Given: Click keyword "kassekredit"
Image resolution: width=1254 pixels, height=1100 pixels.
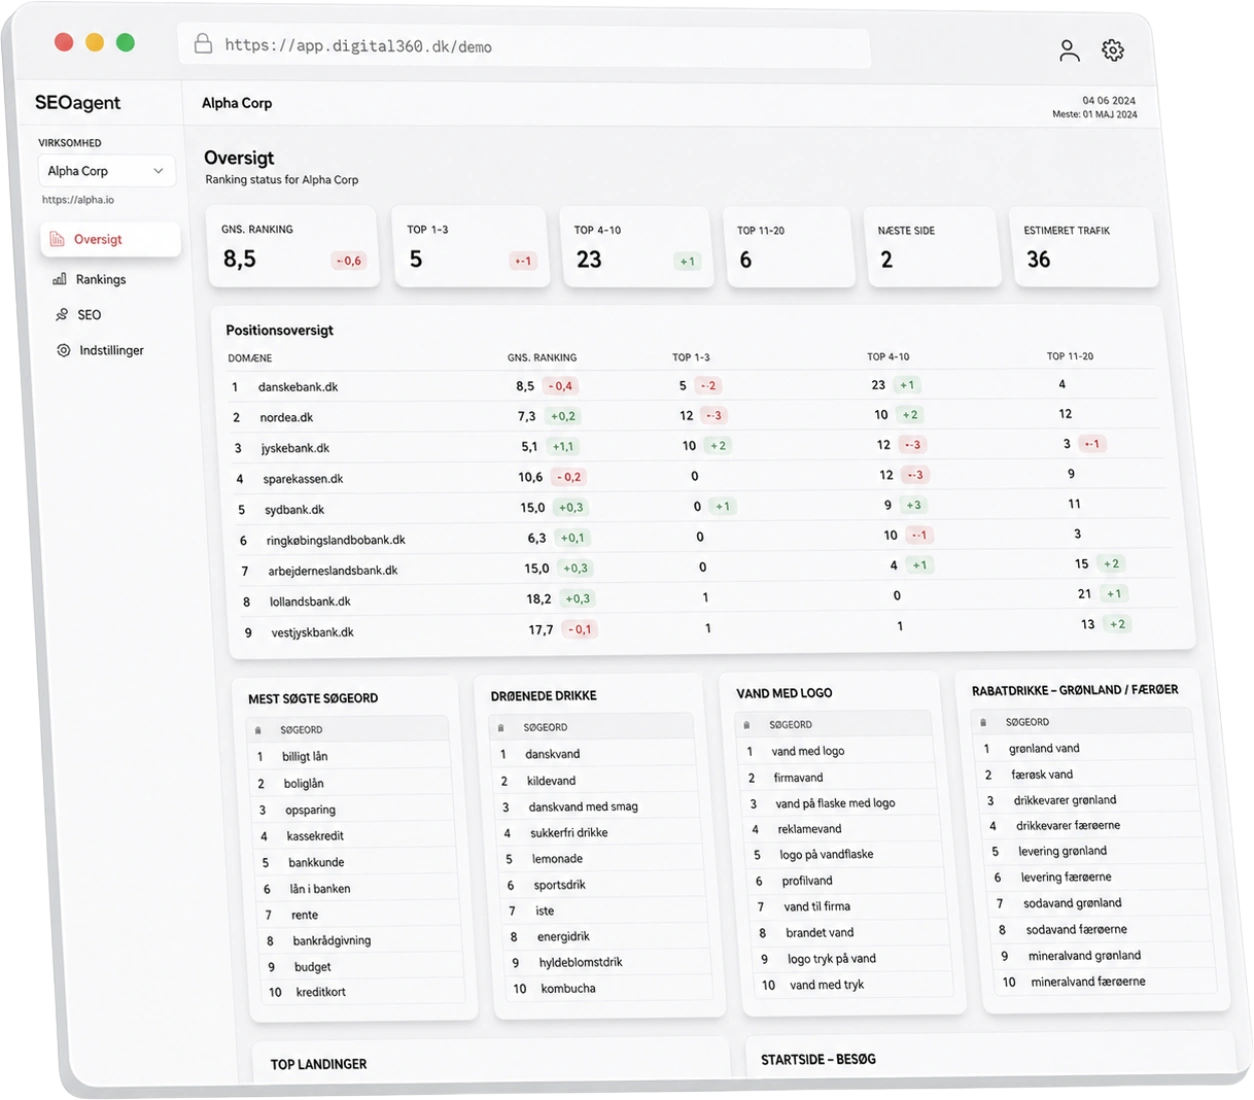Looking at the screenshot, I should point(315,836).
